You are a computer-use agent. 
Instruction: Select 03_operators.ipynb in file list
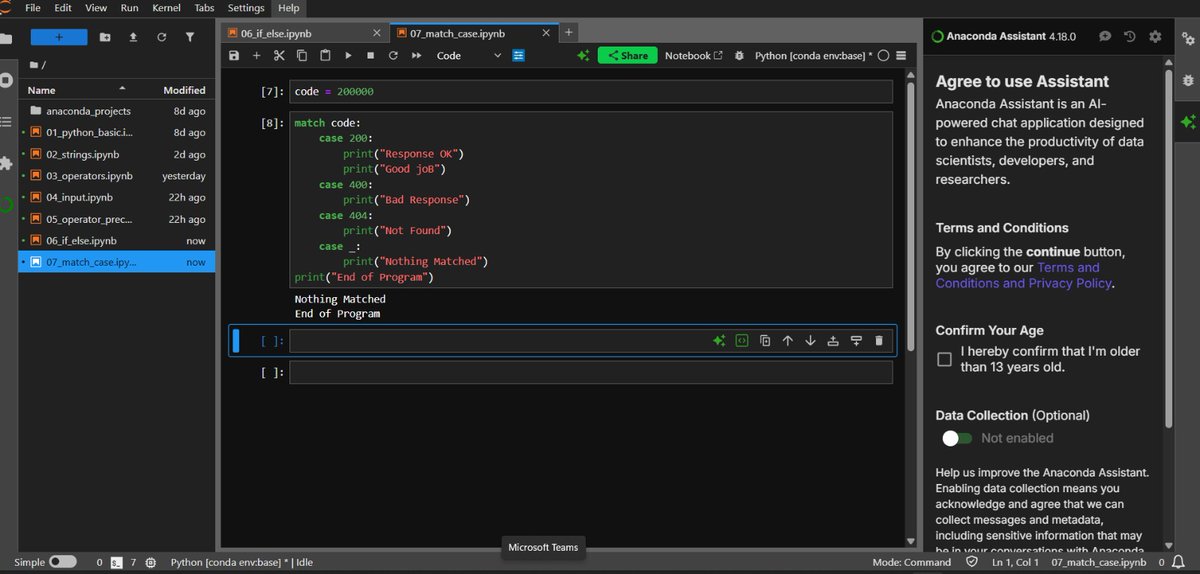click(x=117, y=176)
